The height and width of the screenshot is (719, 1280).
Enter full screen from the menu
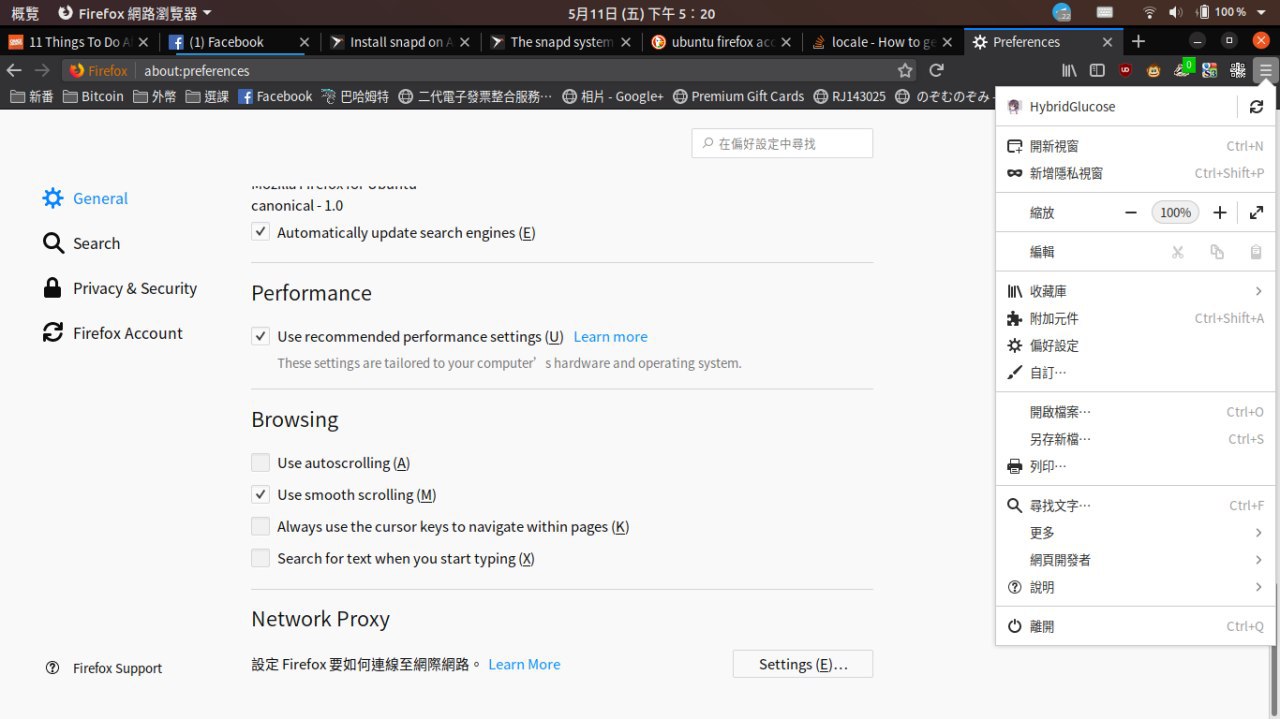(1257, 213)
